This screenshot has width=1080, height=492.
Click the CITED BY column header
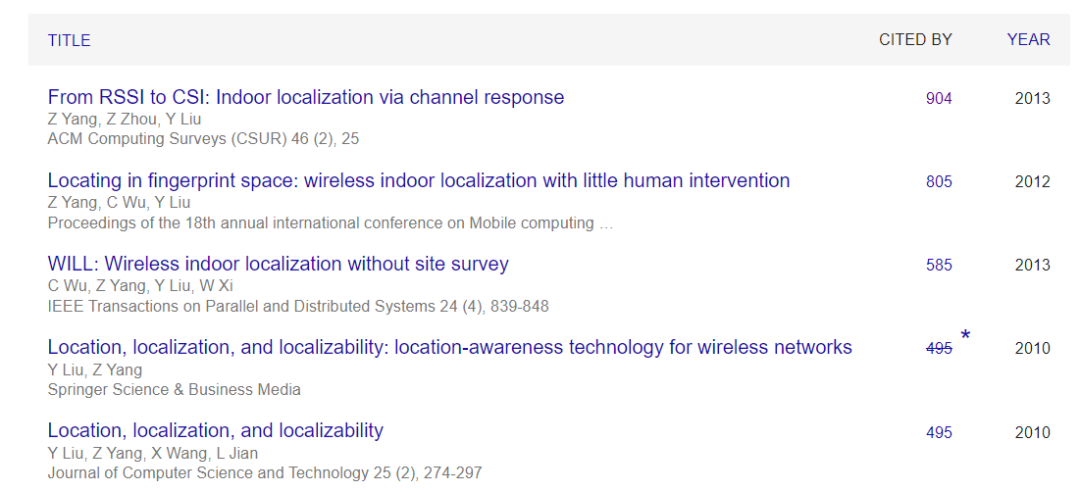coord(915,40)
